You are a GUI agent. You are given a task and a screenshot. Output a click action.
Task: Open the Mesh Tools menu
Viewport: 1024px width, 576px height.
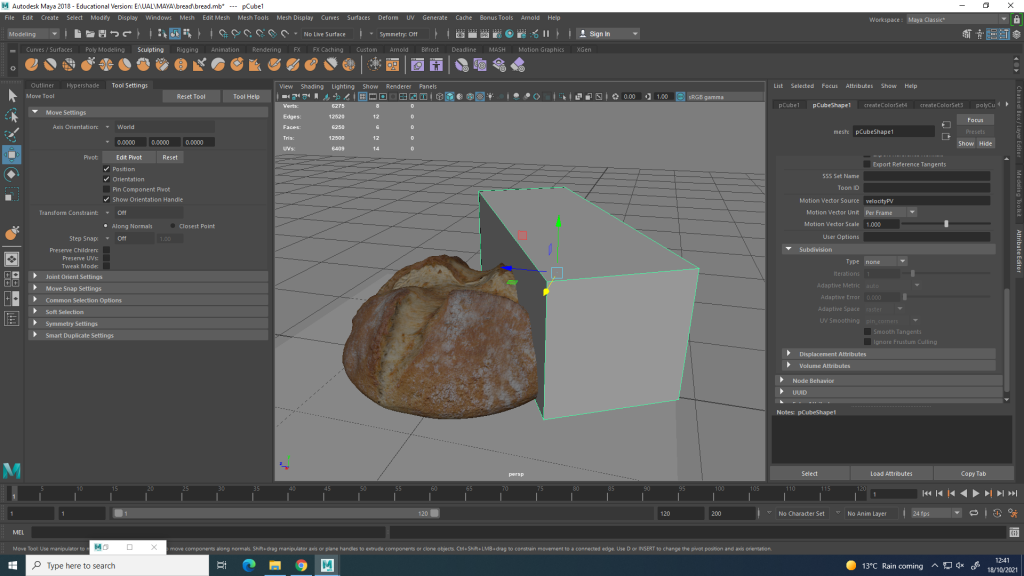253,17
